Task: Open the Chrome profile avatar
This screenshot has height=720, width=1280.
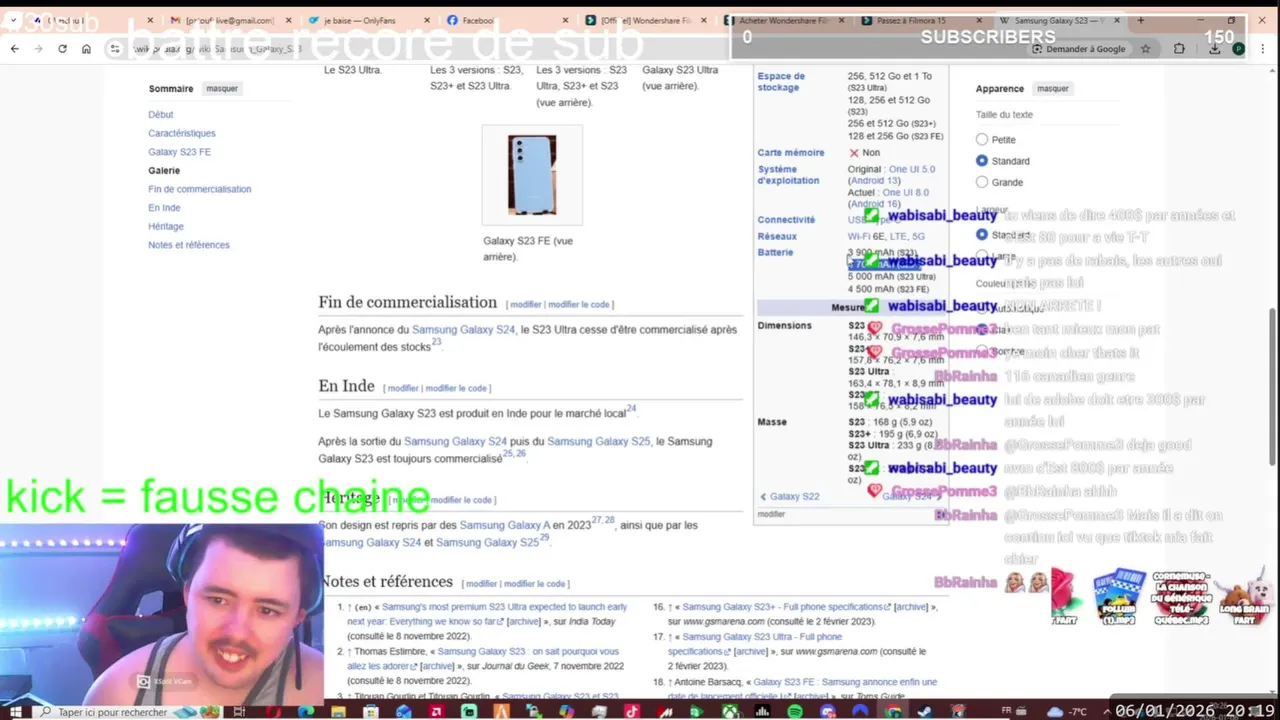Action: point(1239,48)
